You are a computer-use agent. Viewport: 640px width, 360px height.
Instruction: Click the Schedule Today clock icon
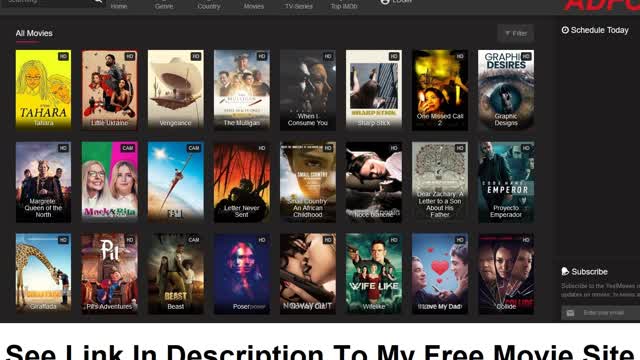coord(565,30)
